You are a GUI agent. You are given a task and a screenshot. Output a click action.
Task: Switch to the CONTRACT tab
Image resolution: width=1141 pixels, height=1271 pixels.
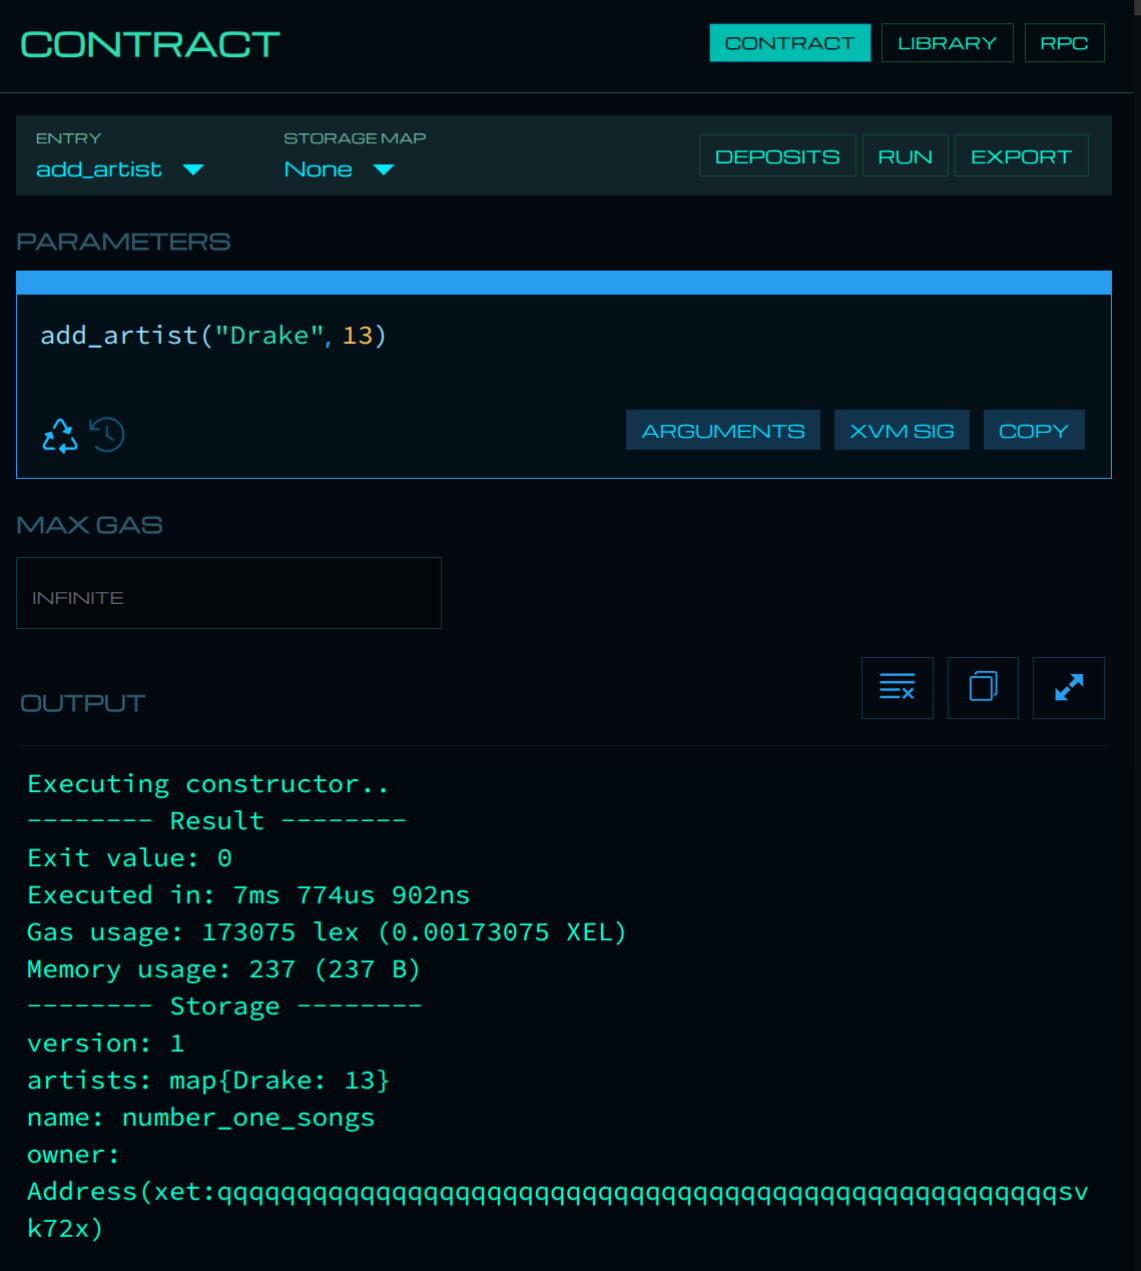click(x=789, y=43)
